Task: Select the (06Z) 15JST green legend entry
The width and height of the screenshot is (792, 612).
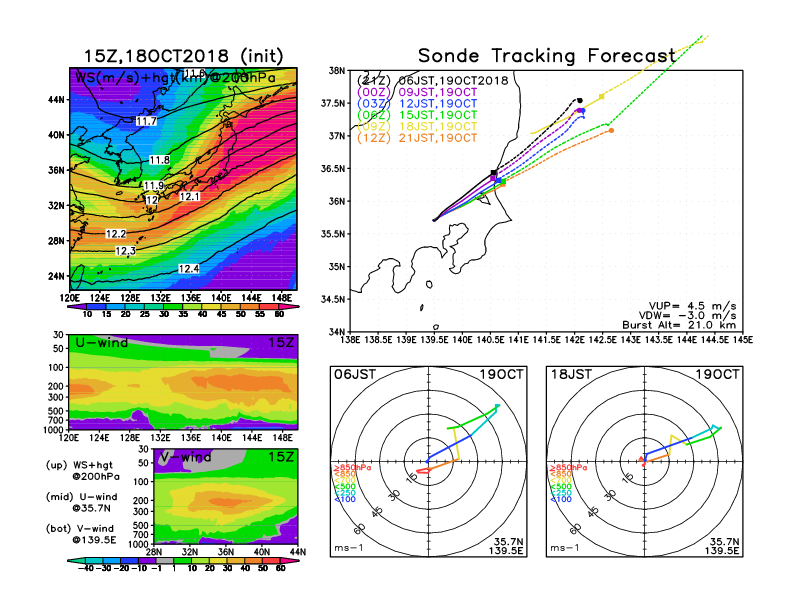Action: (x=417, y=115)
